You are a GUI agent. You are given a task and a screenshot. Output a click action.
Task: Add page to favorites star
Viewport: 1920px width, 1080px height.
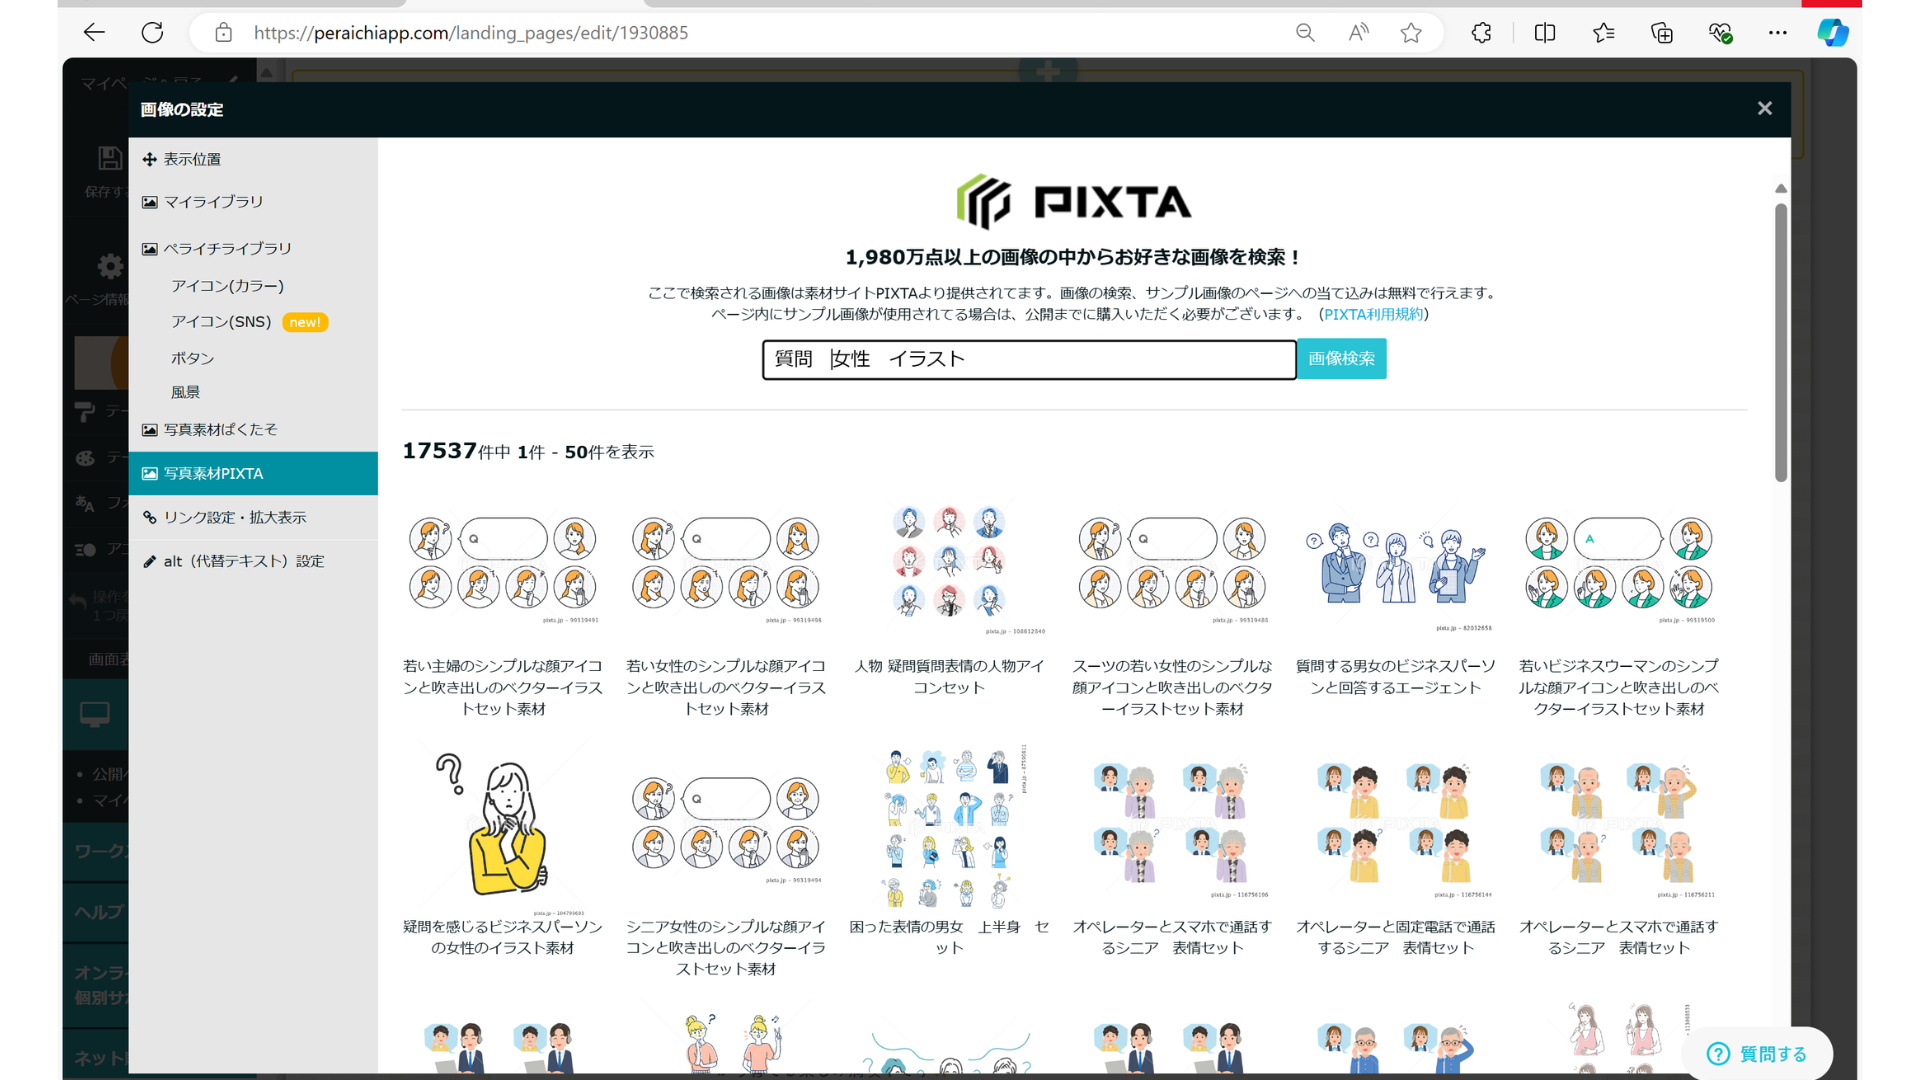click(x=1411, y=33)
